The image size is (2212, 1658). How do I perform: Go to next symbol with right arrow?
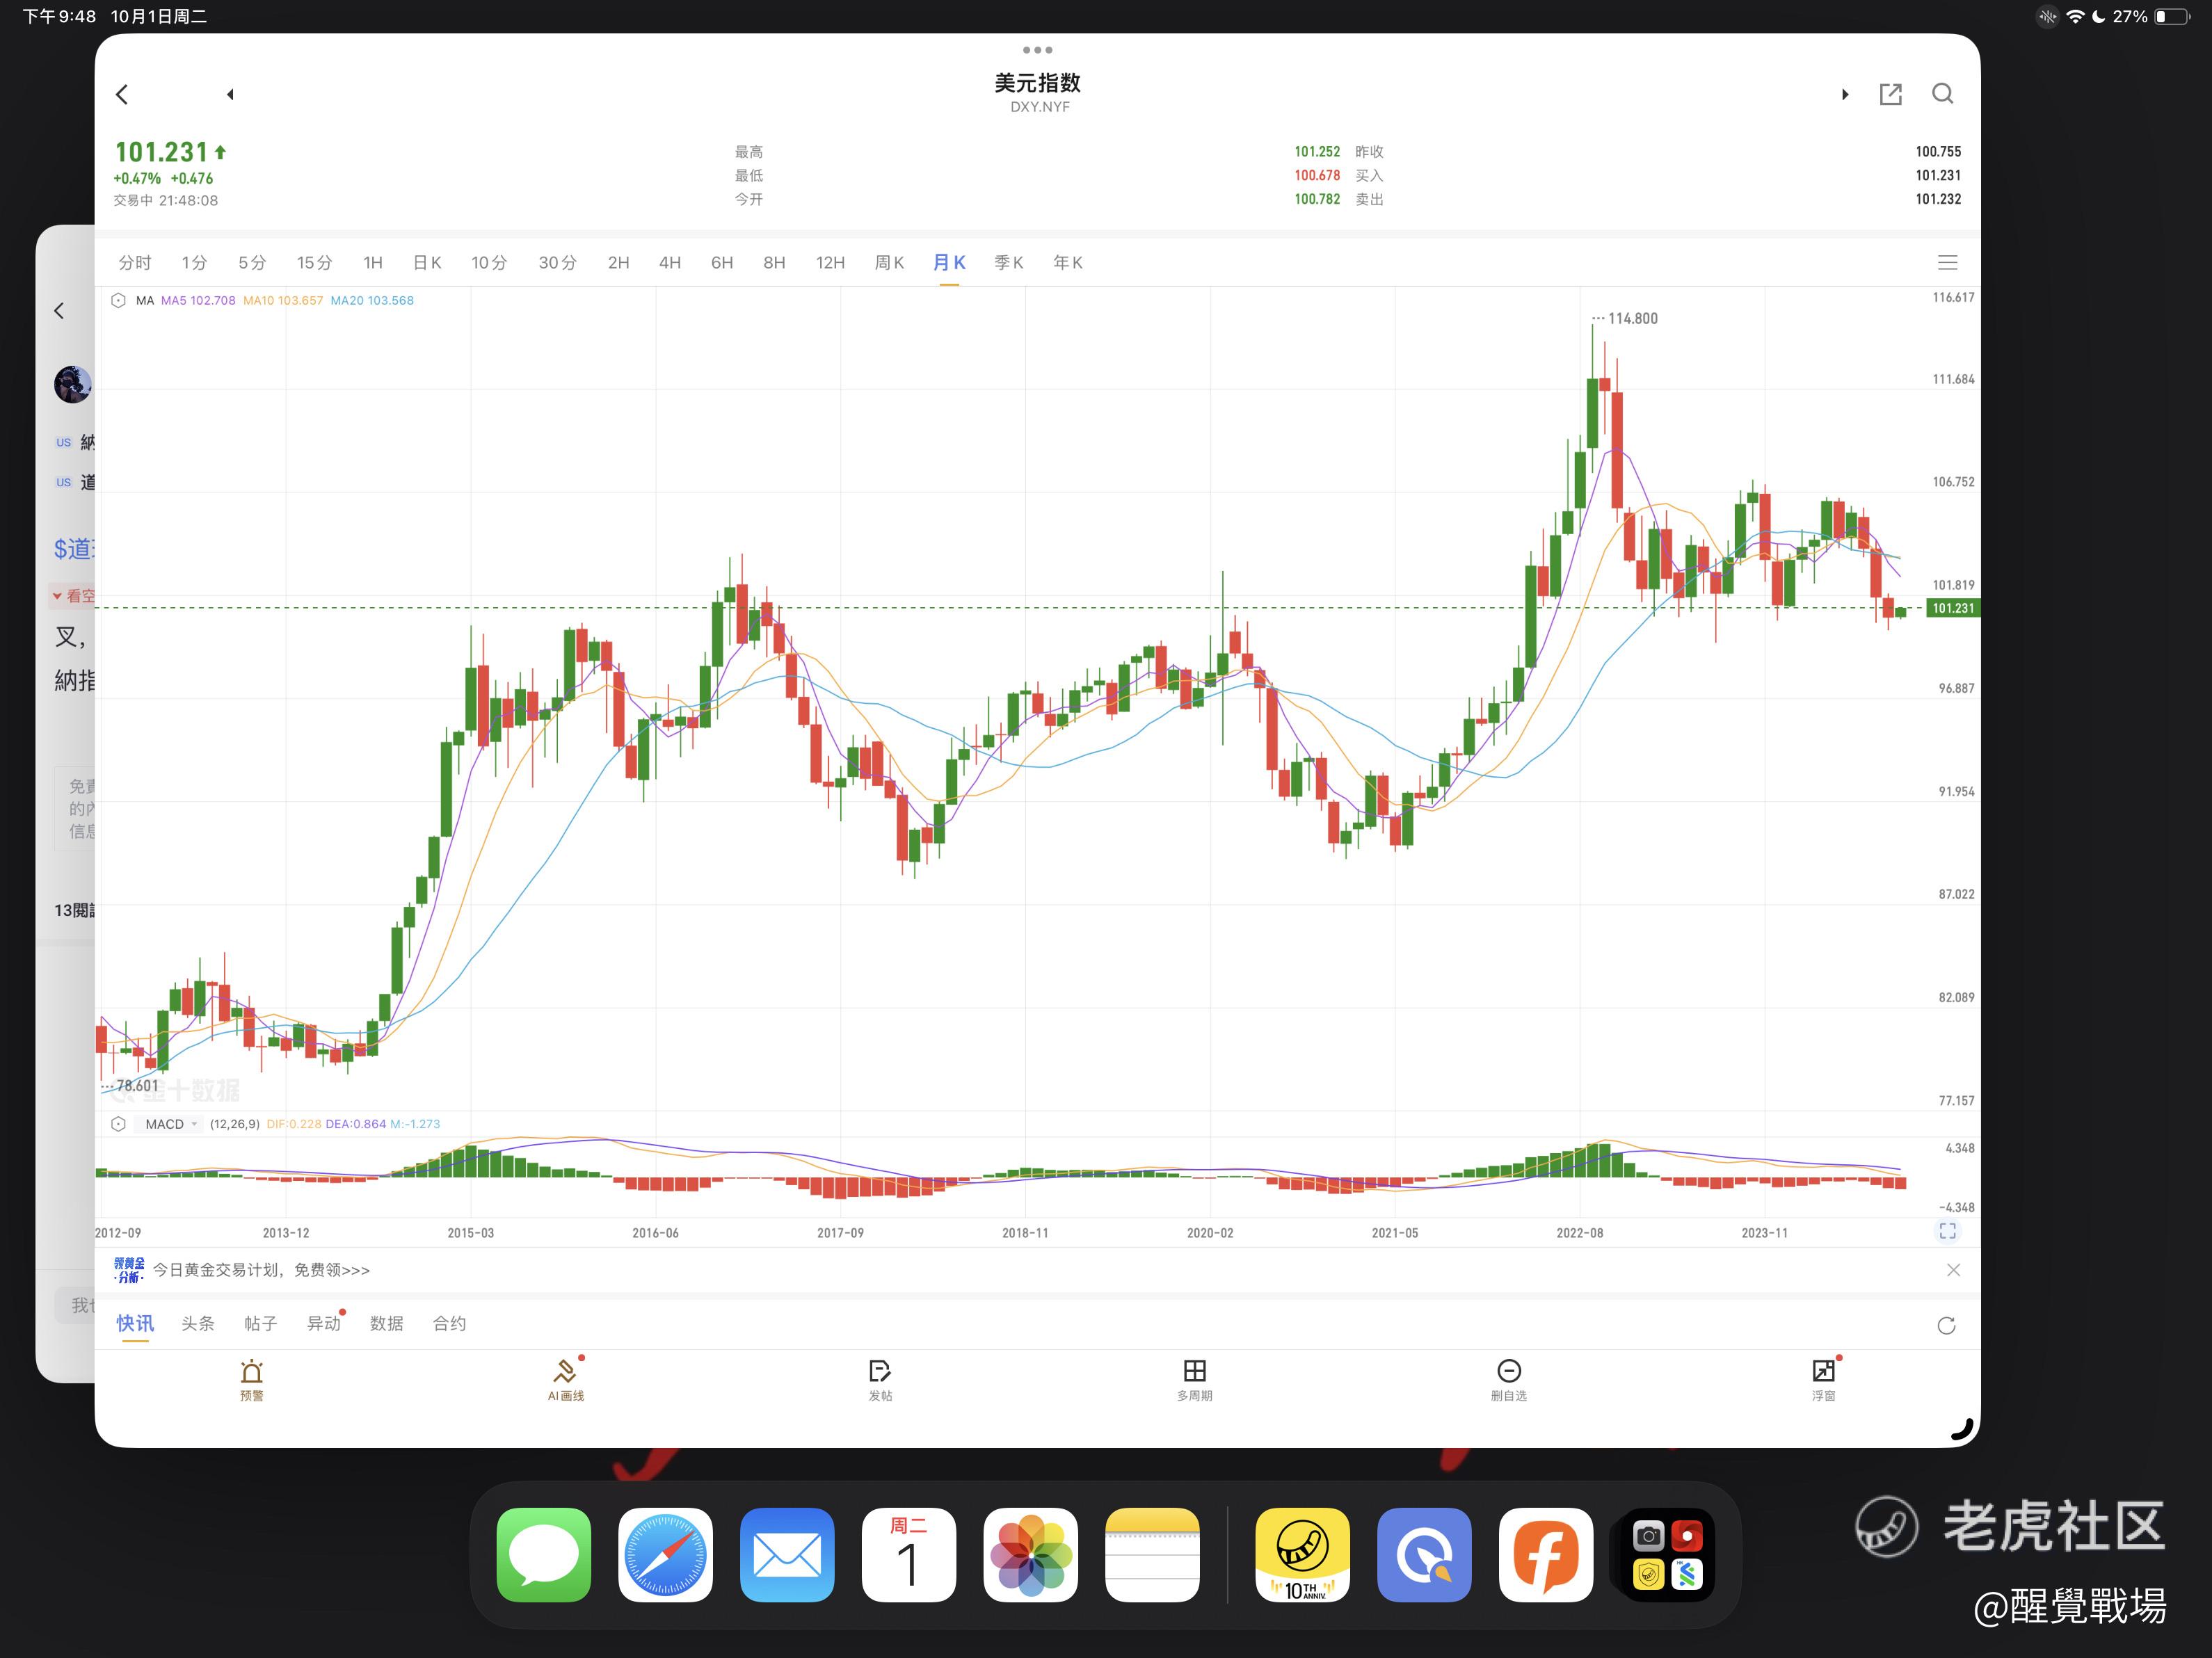[x=1845, y=94]
